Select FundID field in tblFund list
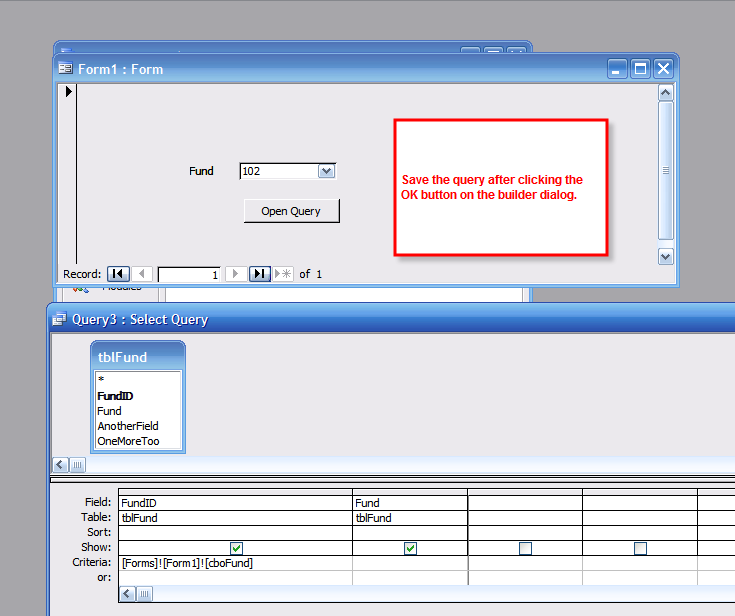The image size is (735, 616). 115,396
